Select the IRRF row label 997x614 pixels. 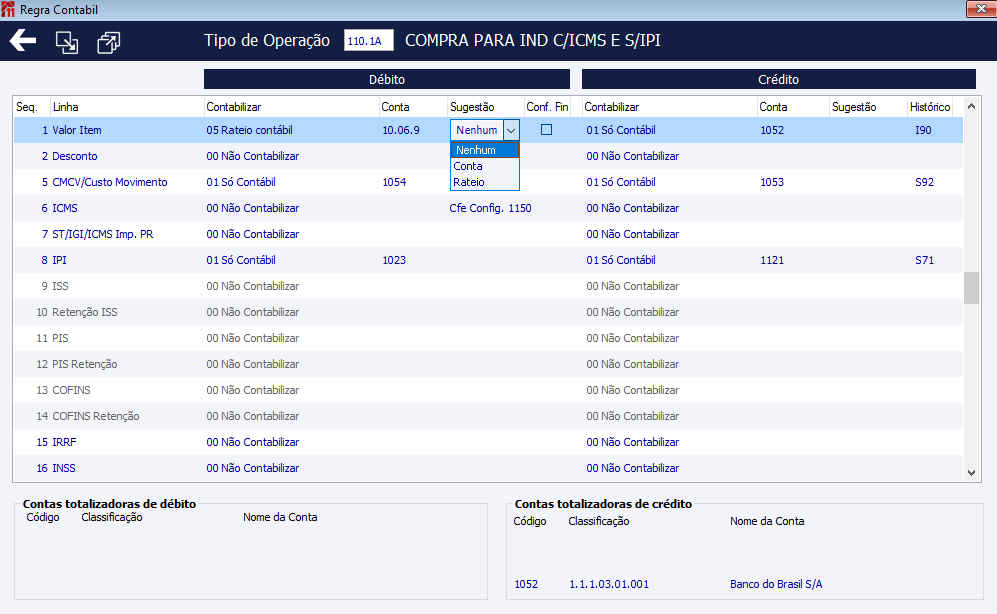tap(64, 442)
